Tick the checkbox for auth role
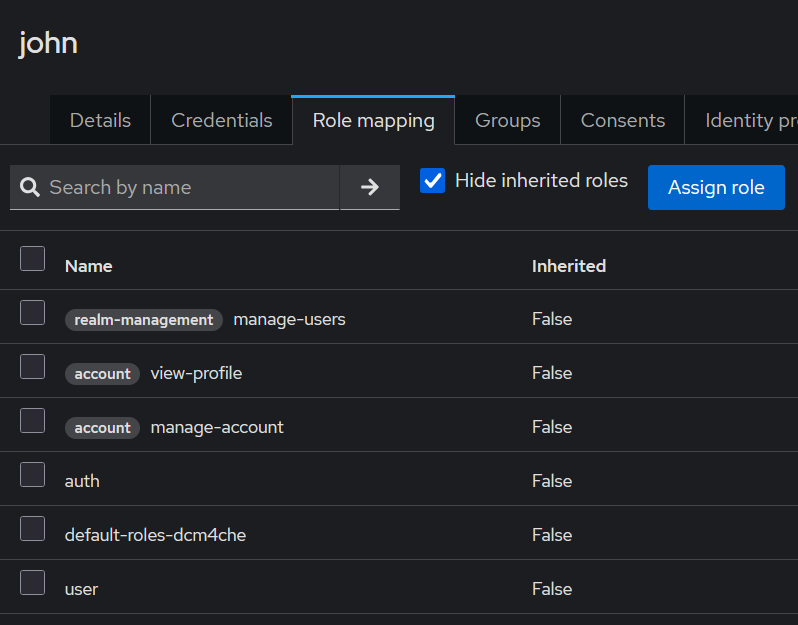 [33, 475]
